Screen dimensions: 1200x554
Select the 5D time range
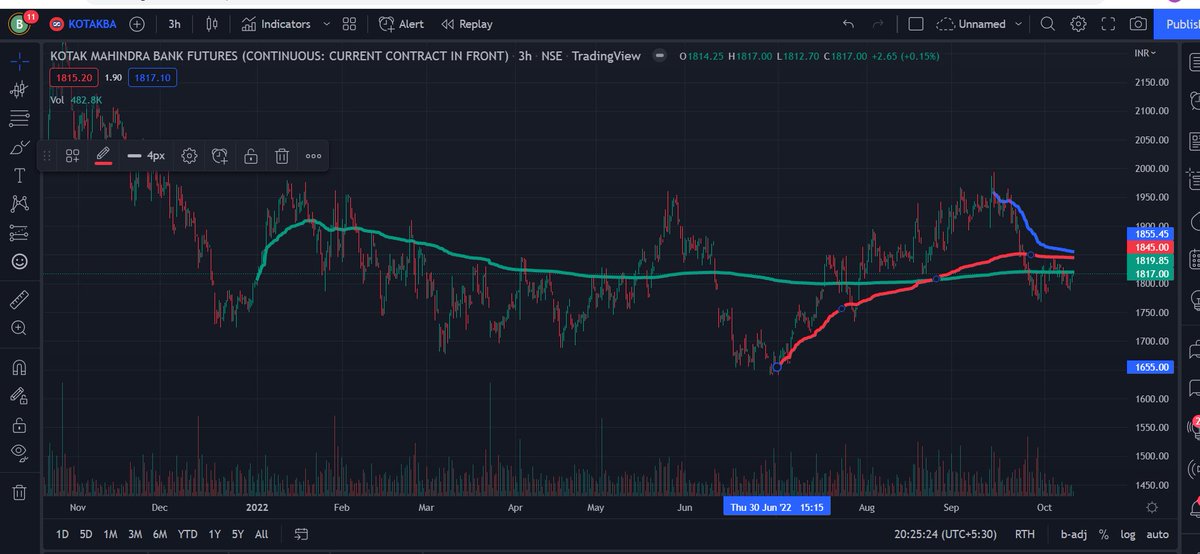(87, 534)
